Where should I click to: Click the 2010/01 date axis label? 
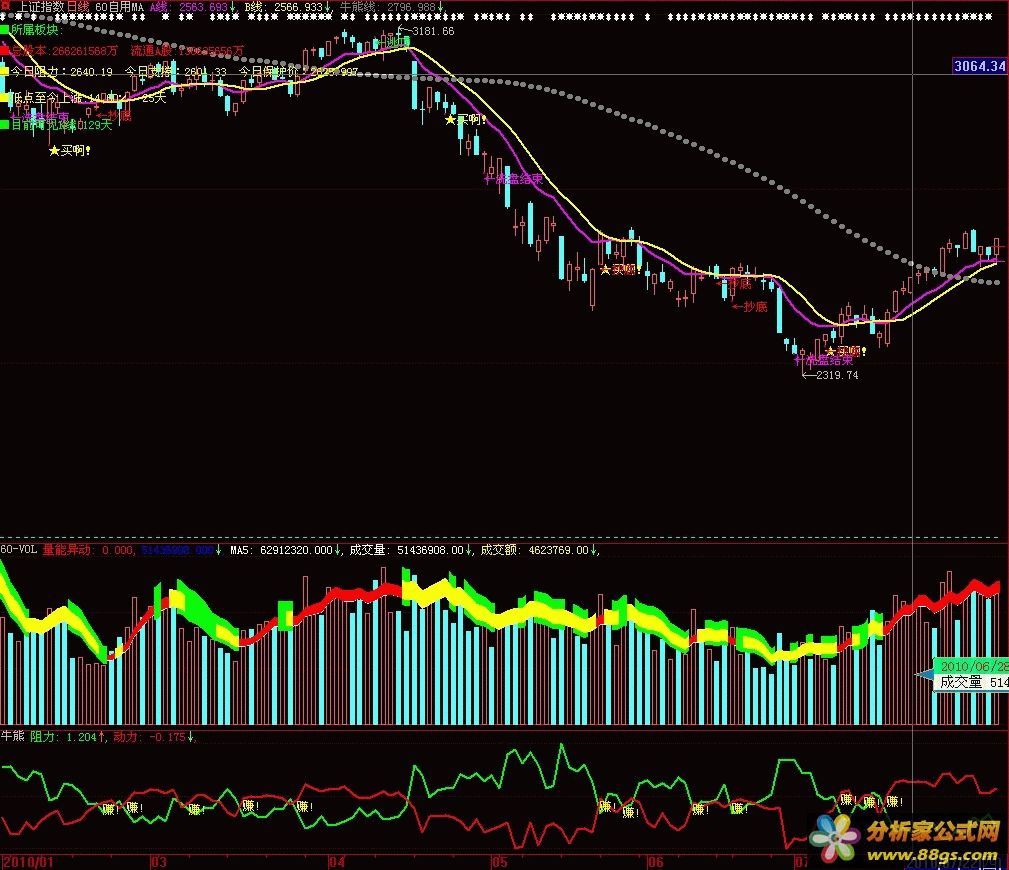27,862
